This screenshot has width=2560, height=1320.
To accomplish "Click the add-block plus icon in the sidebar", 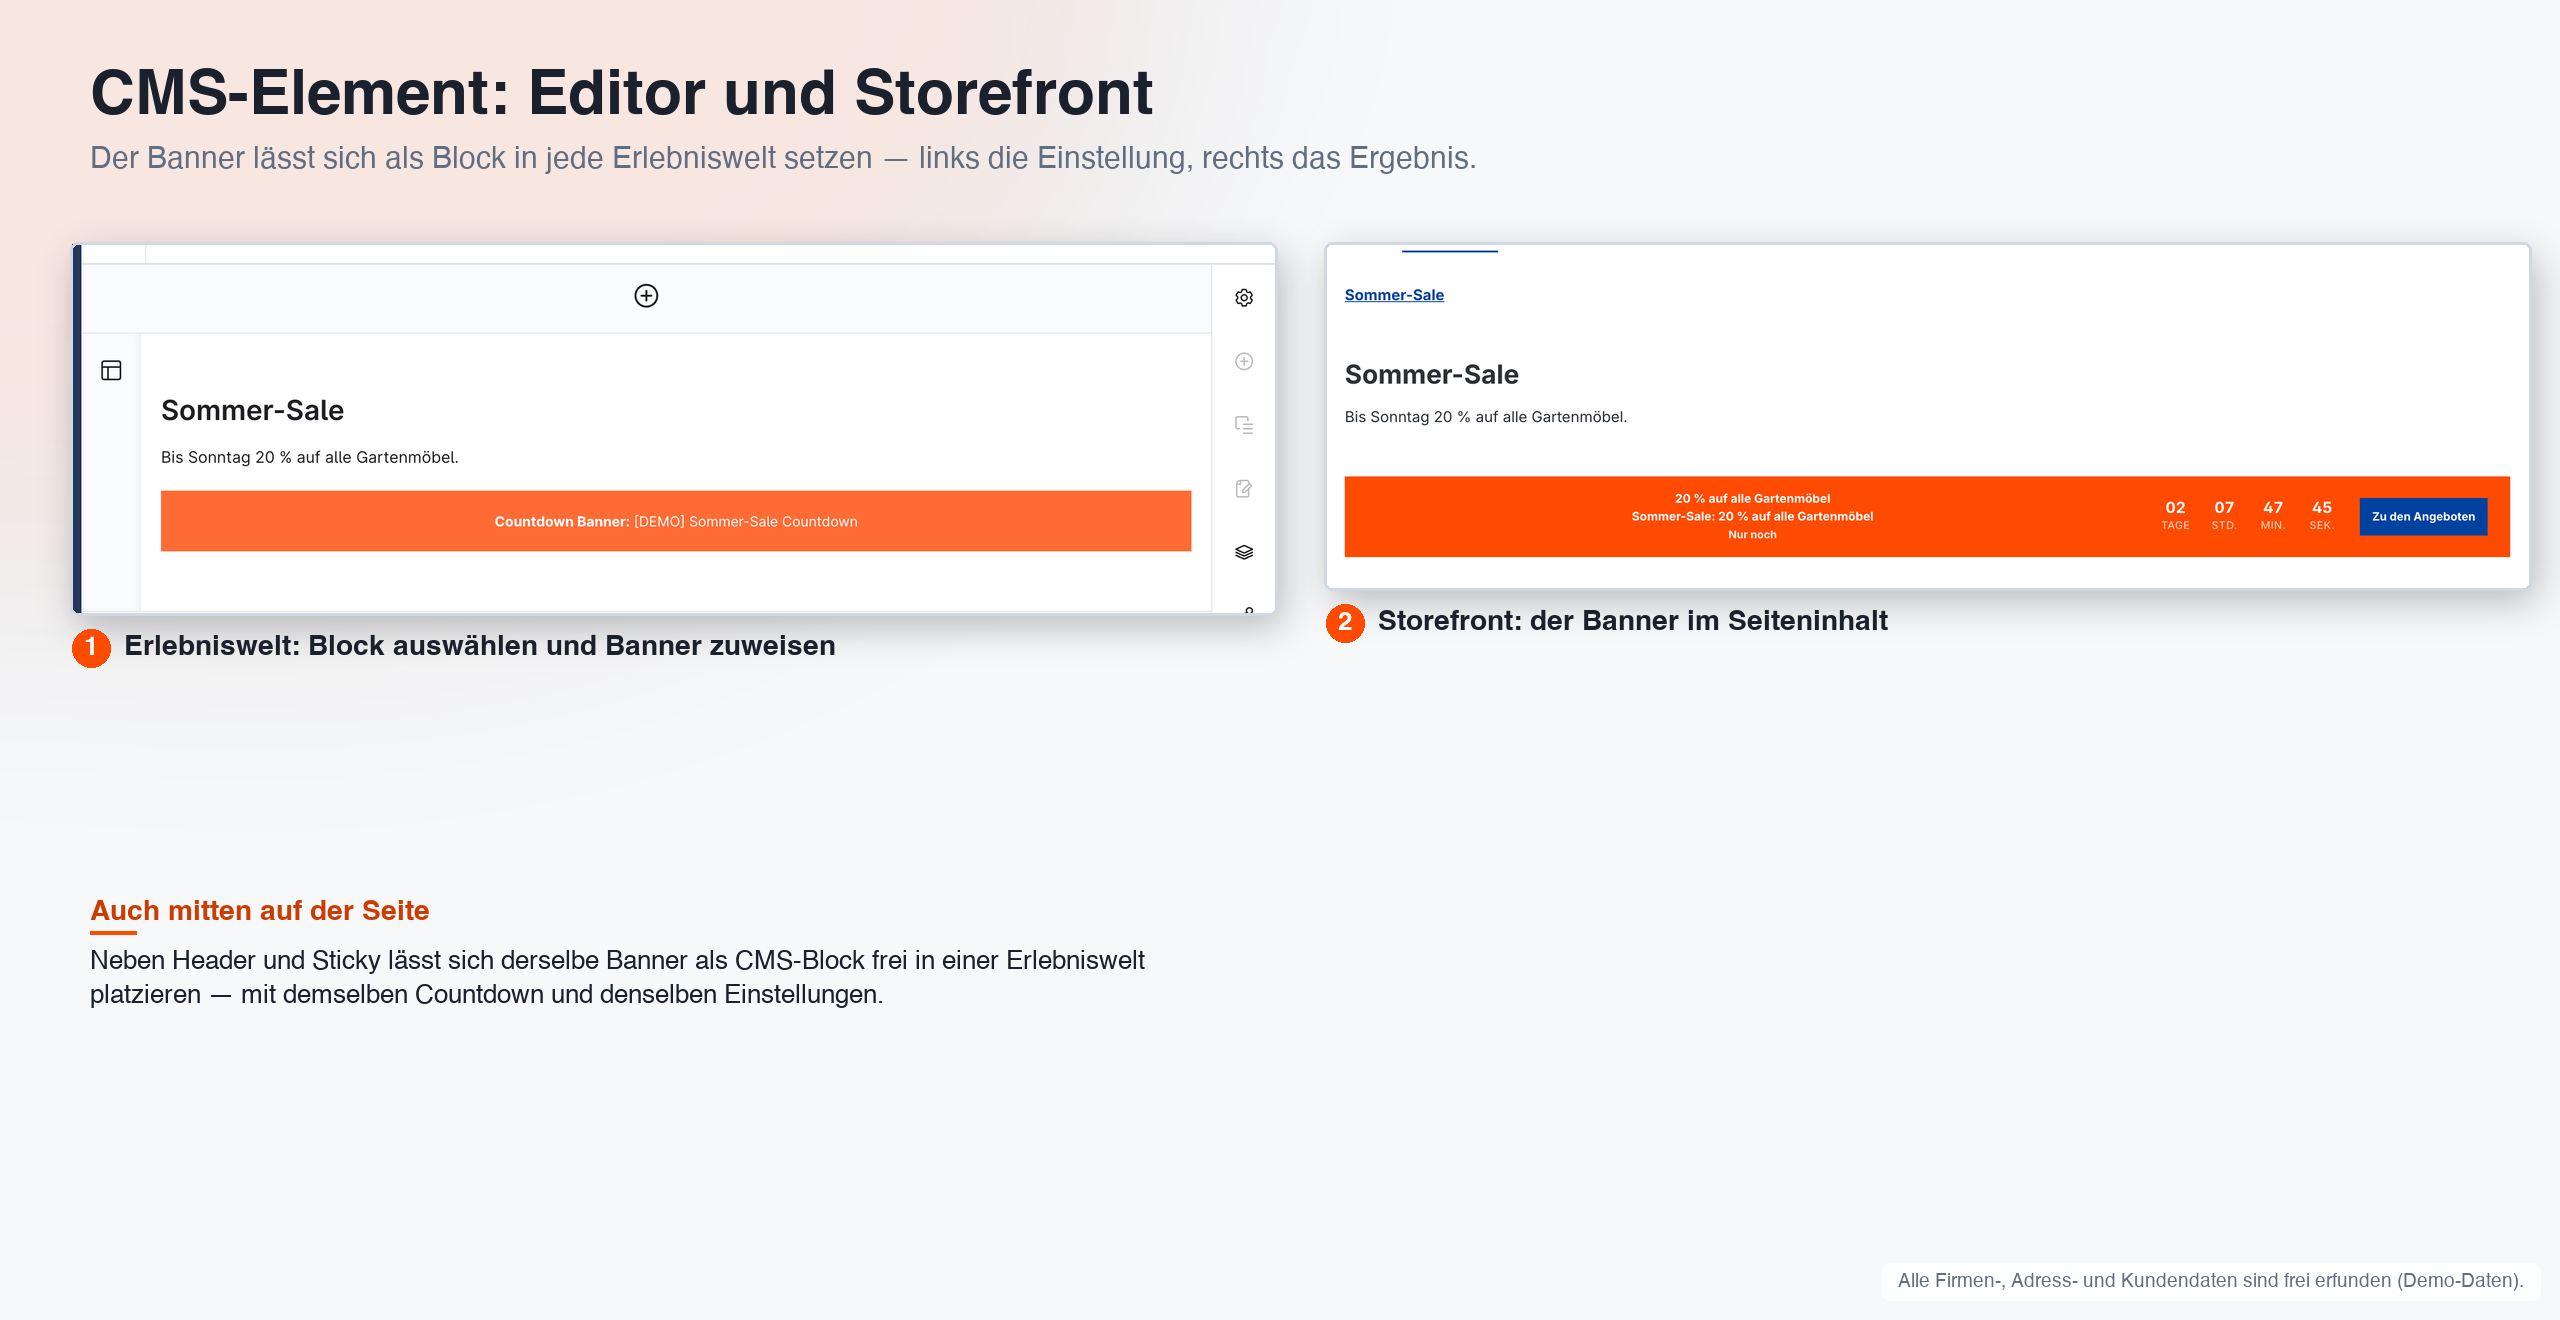I will [x=1244, y=362].
